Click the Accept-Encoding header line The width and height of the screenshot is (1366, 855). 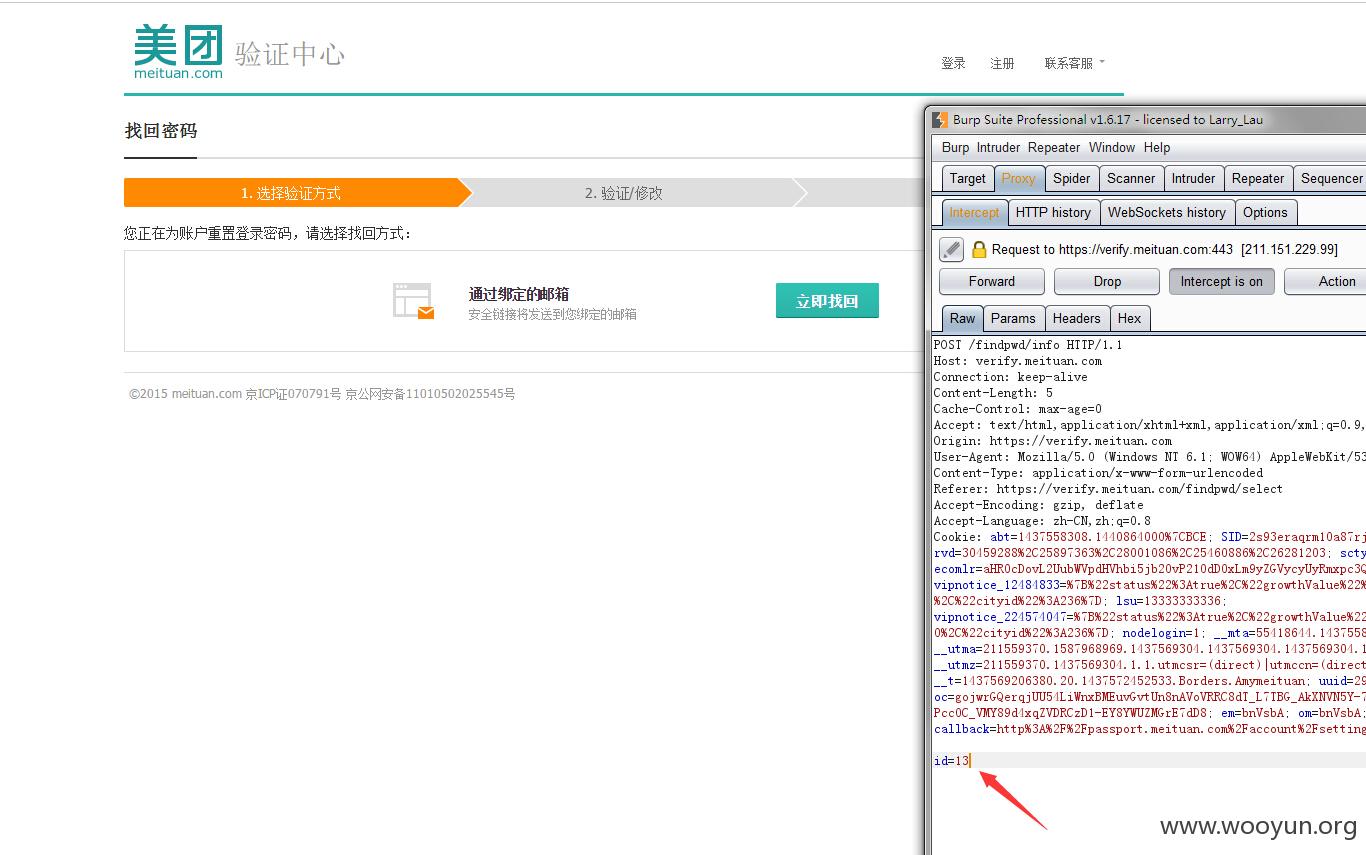tap(1038, 505)
